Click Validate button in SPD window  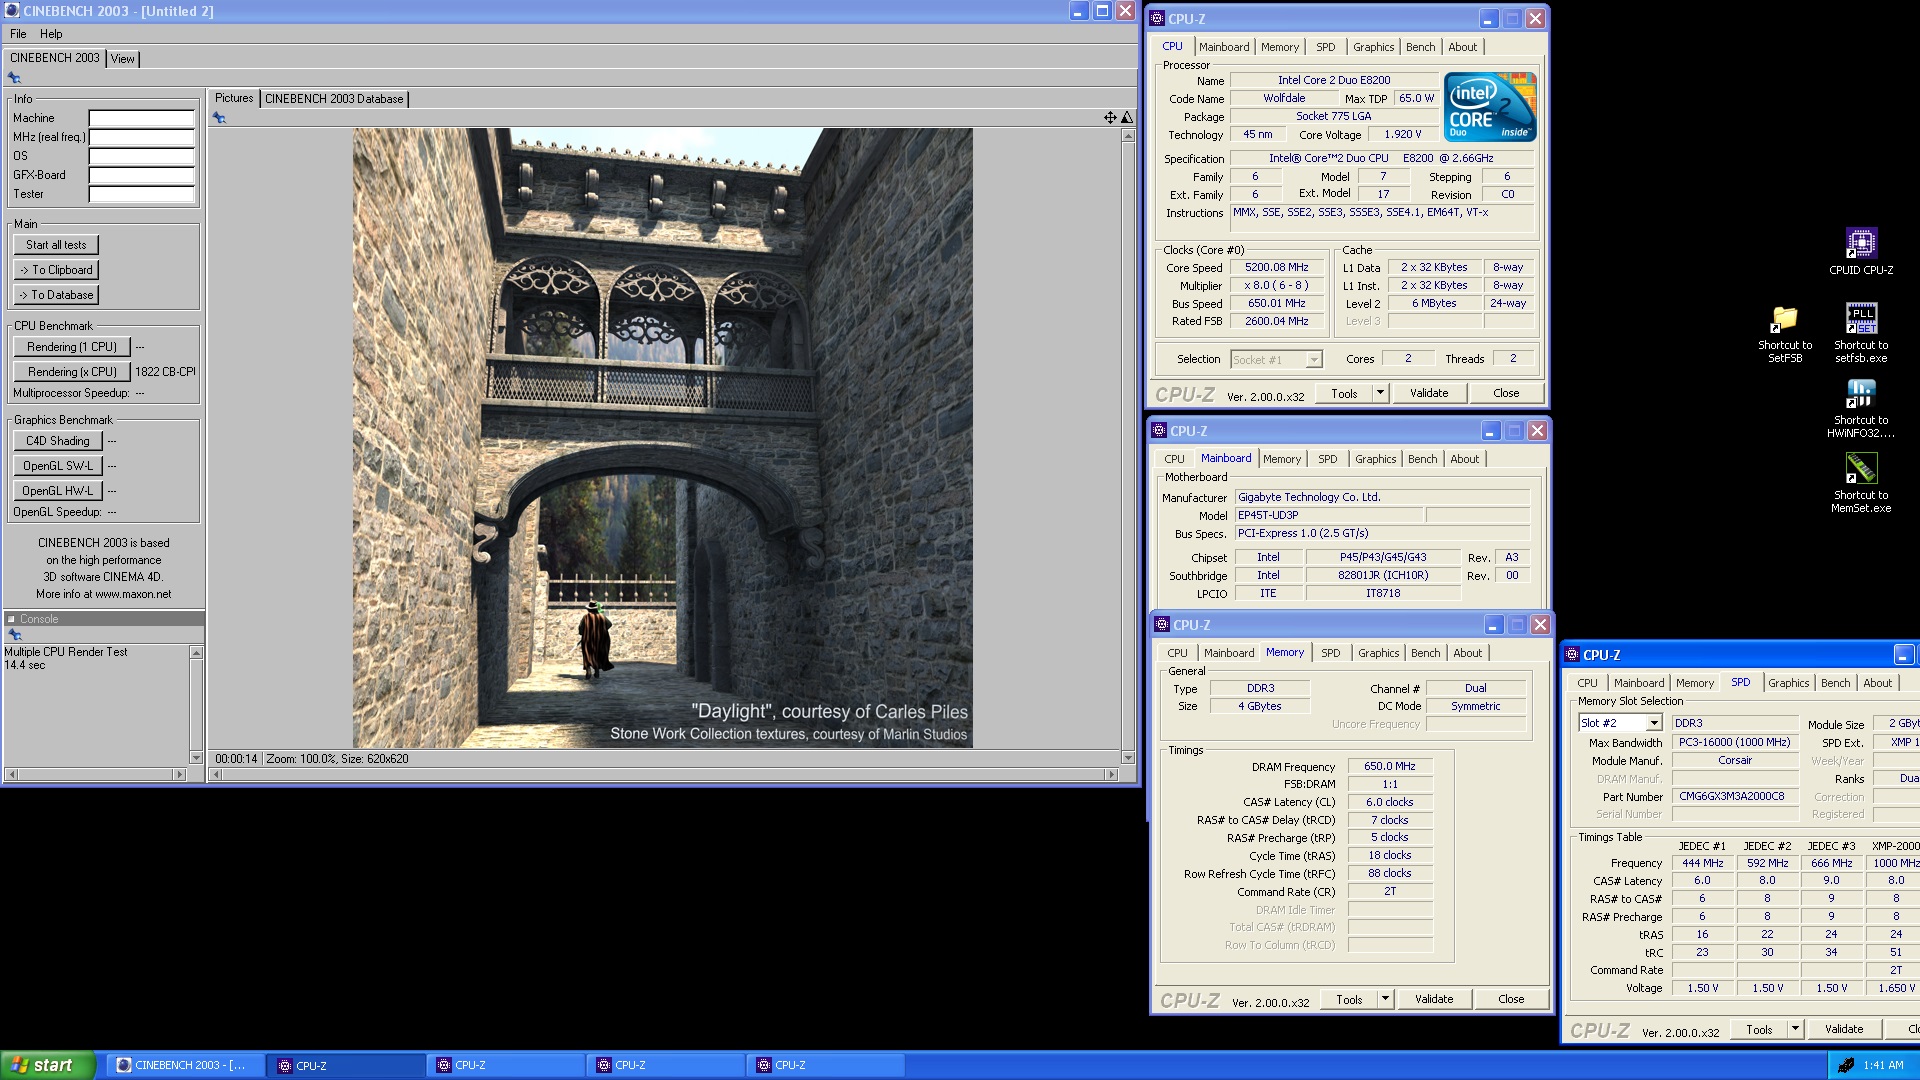1844,1029
